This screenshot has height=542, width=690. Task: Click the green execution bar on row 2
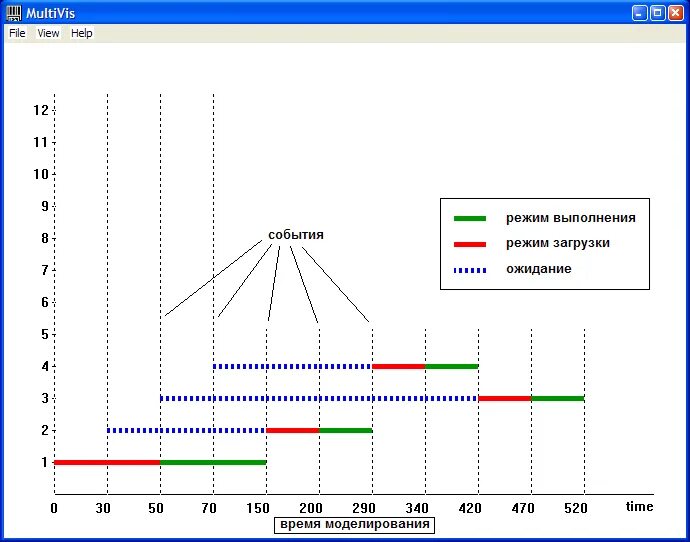(x=346, y=430)
